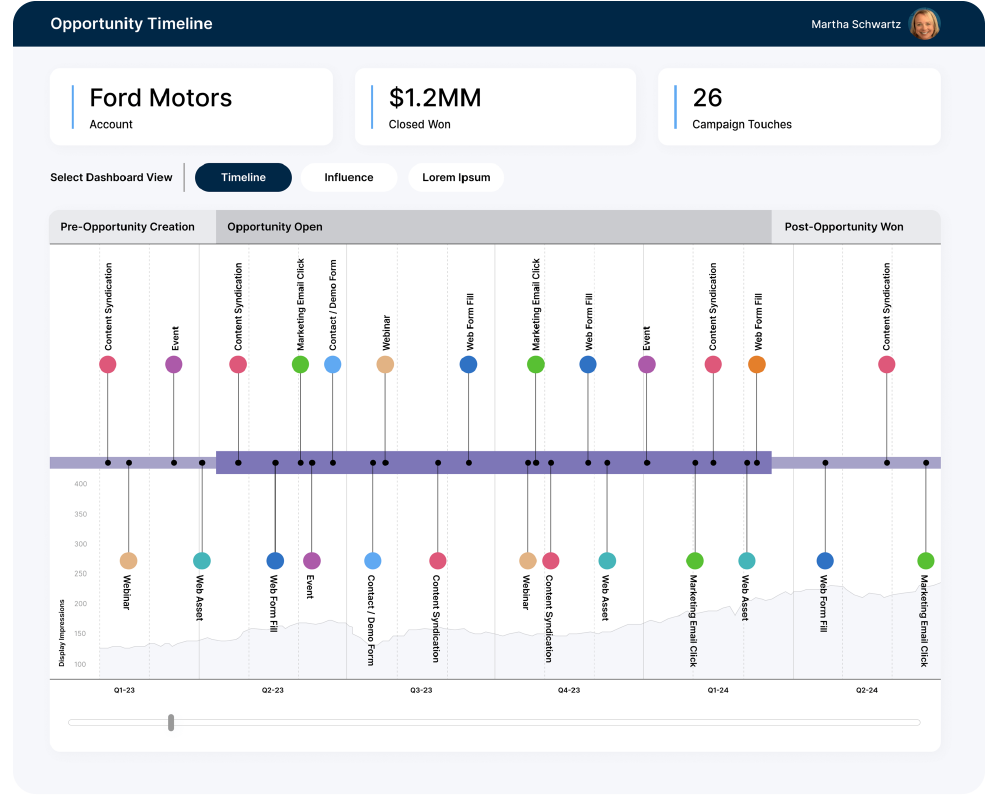999x795 pixels.
Task: Select the orange Web Form Fill marker
Action: (x=756, y=364)
